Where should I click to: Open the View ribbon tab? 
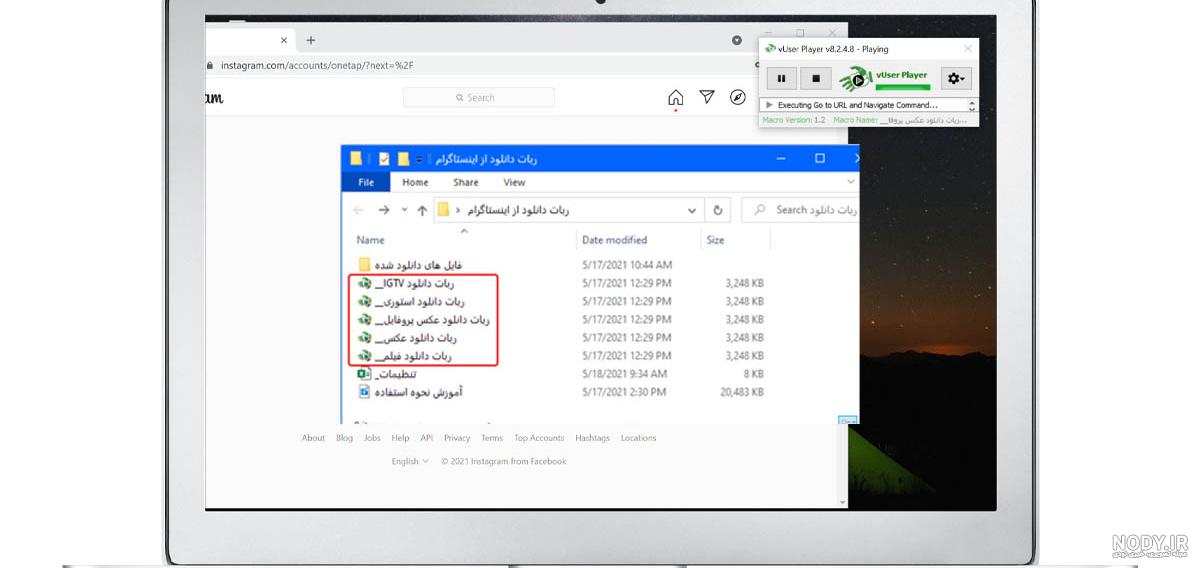pos(514,182)
